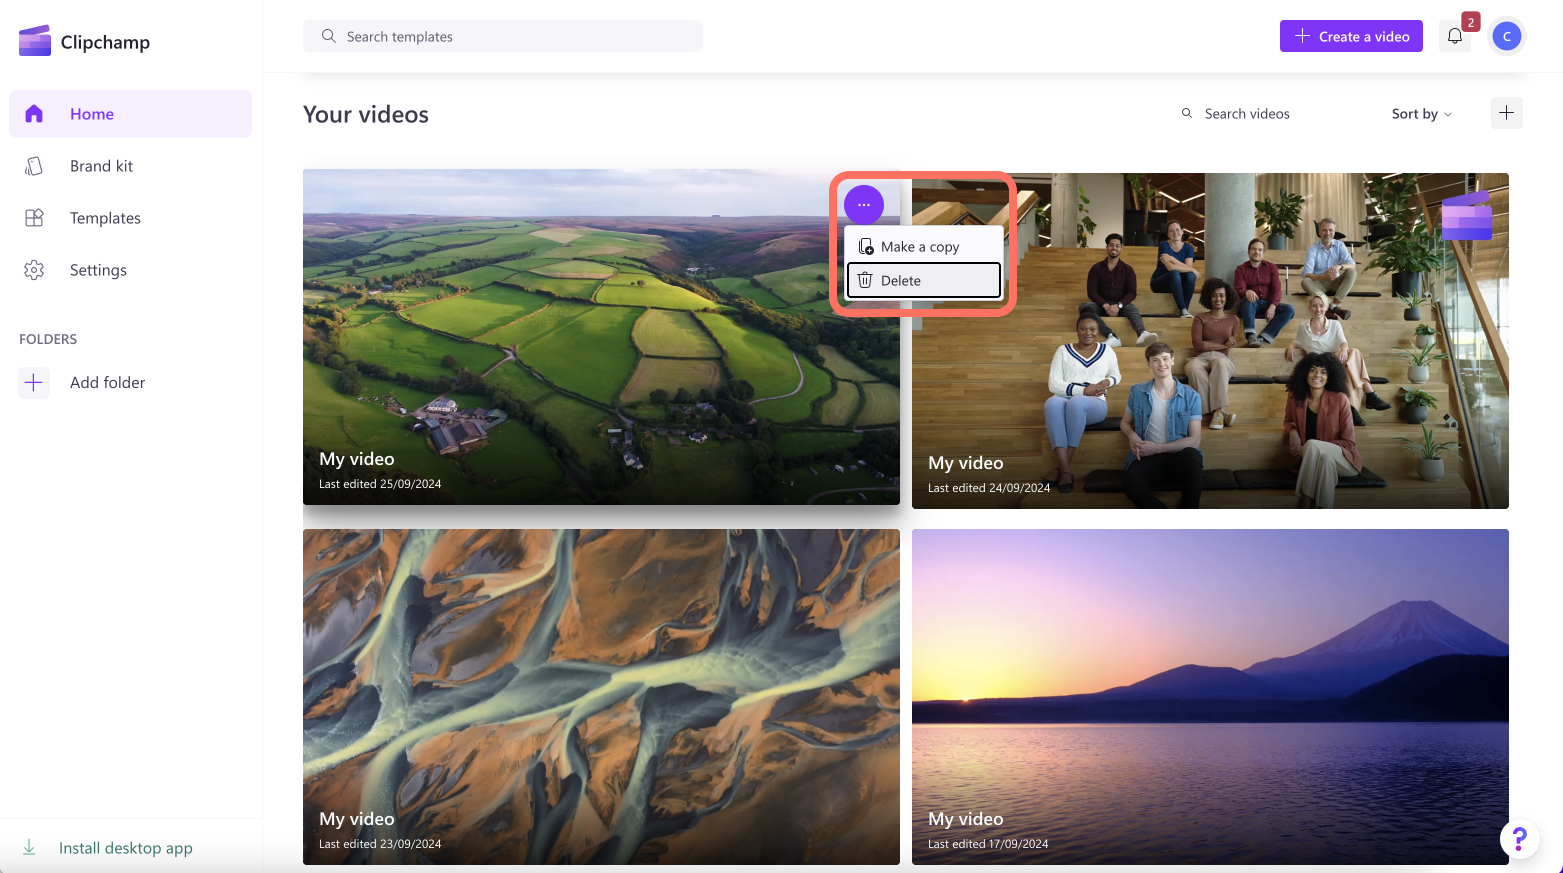Click the search templates magnifier icon
Image resolution: width=1563 pixels, height=873 pixels.
(328, 36)
